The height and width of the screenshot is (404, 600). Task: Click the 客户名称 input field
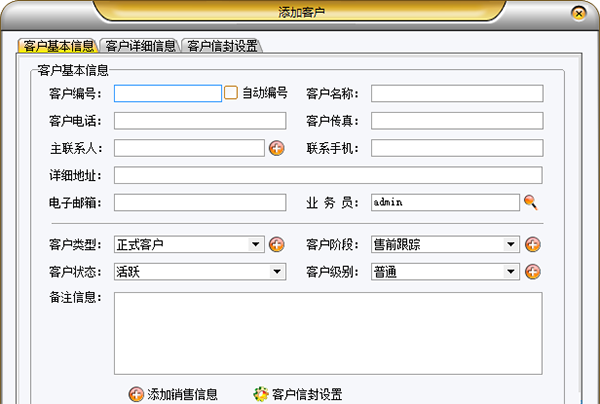[x=457, y=93]
